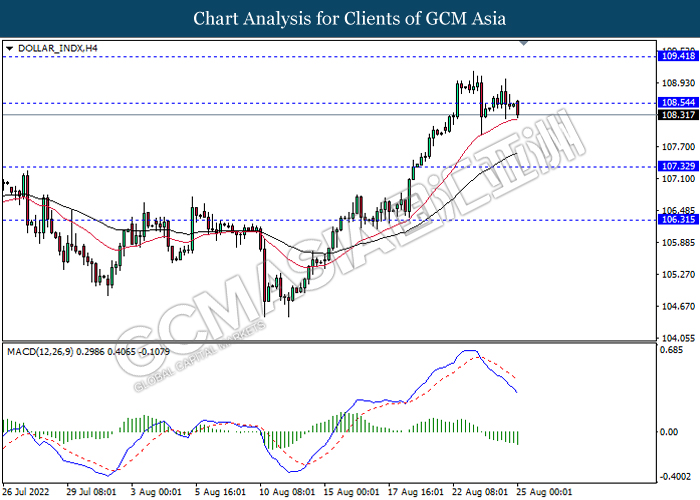Click the 5 Aug 16:01 date label
Viewport: 700px width, 500px height.
[x=221, y=492]
